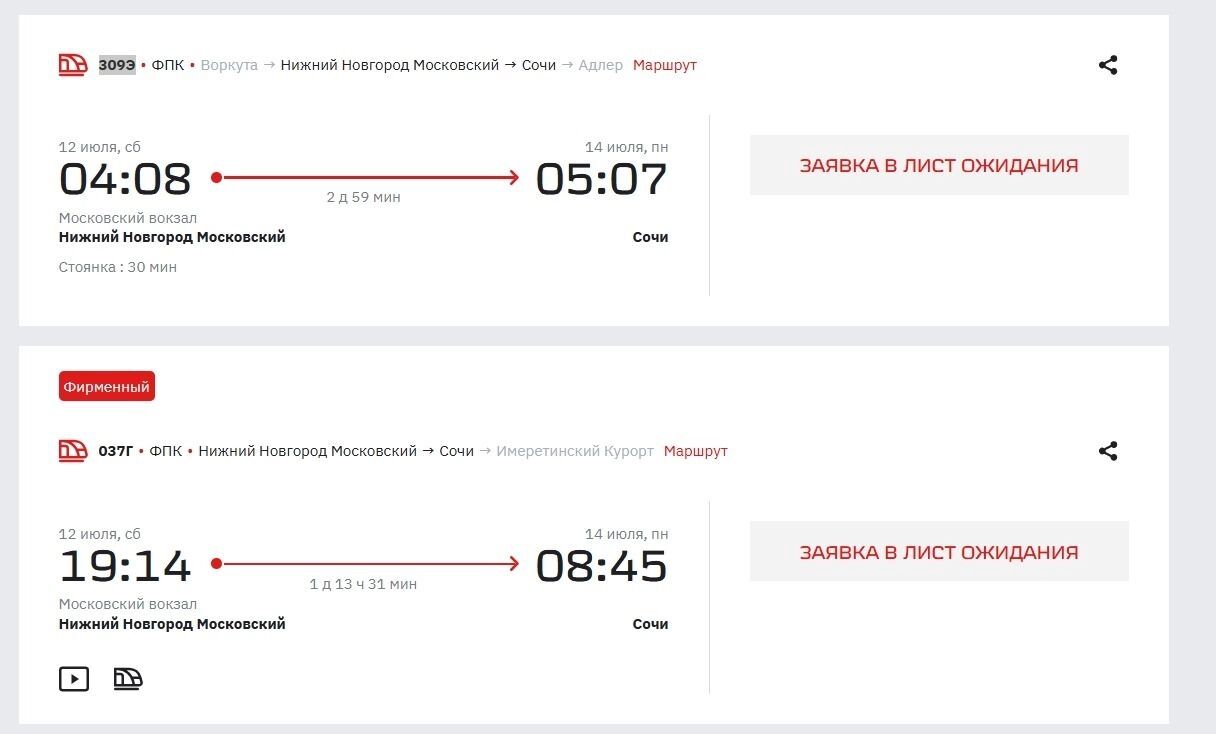The image size is (1216, 734).
Task: Click the Фирменный badge
Action: tap(107, 386)
